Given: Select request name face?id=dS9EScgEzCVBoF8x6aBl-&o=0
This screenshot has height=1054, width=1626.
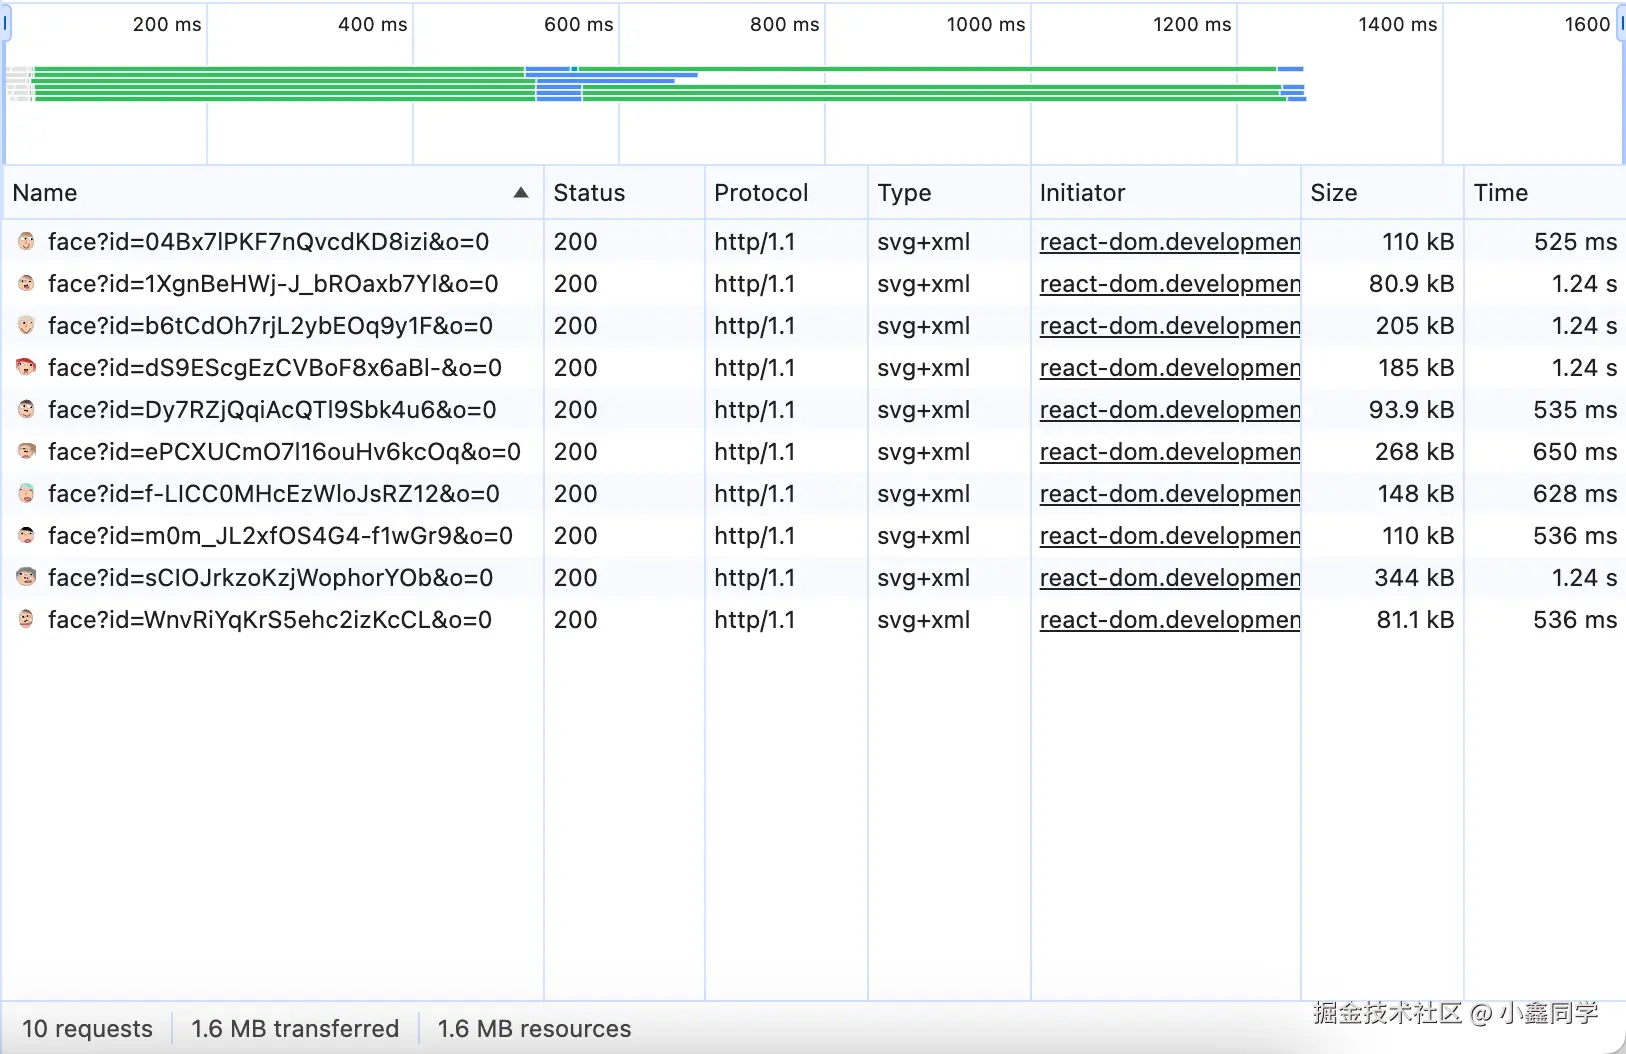Looking at the screenshot, I should pos(275,368).
